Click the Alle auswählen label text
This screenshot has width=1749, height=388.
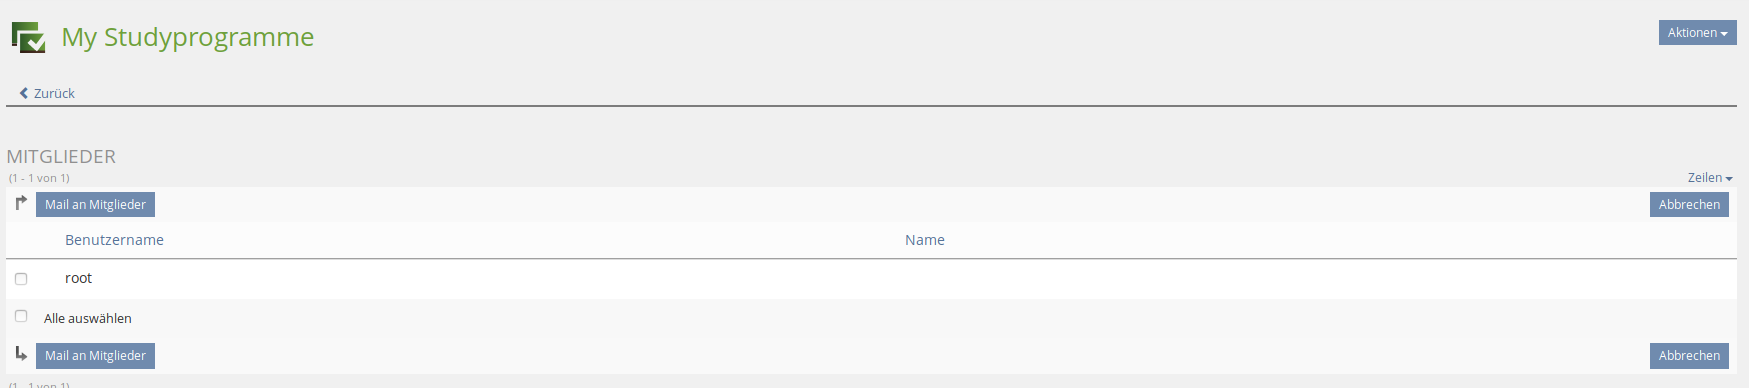88,318
